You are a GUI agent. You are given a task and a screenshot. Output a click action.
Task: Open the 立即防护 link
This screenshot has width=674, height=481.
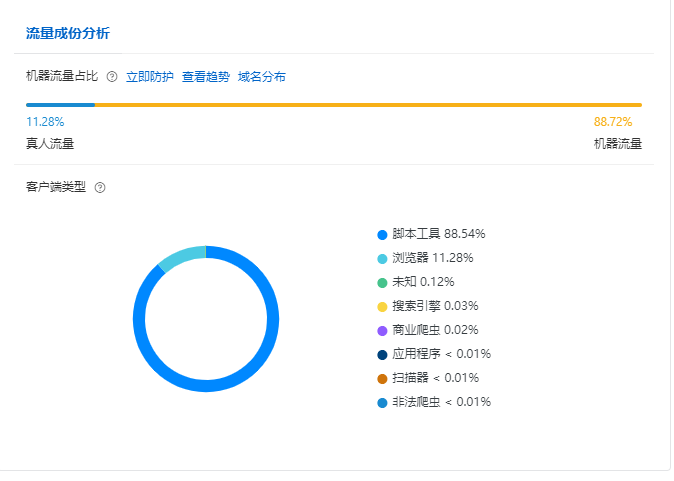point(150,77)
